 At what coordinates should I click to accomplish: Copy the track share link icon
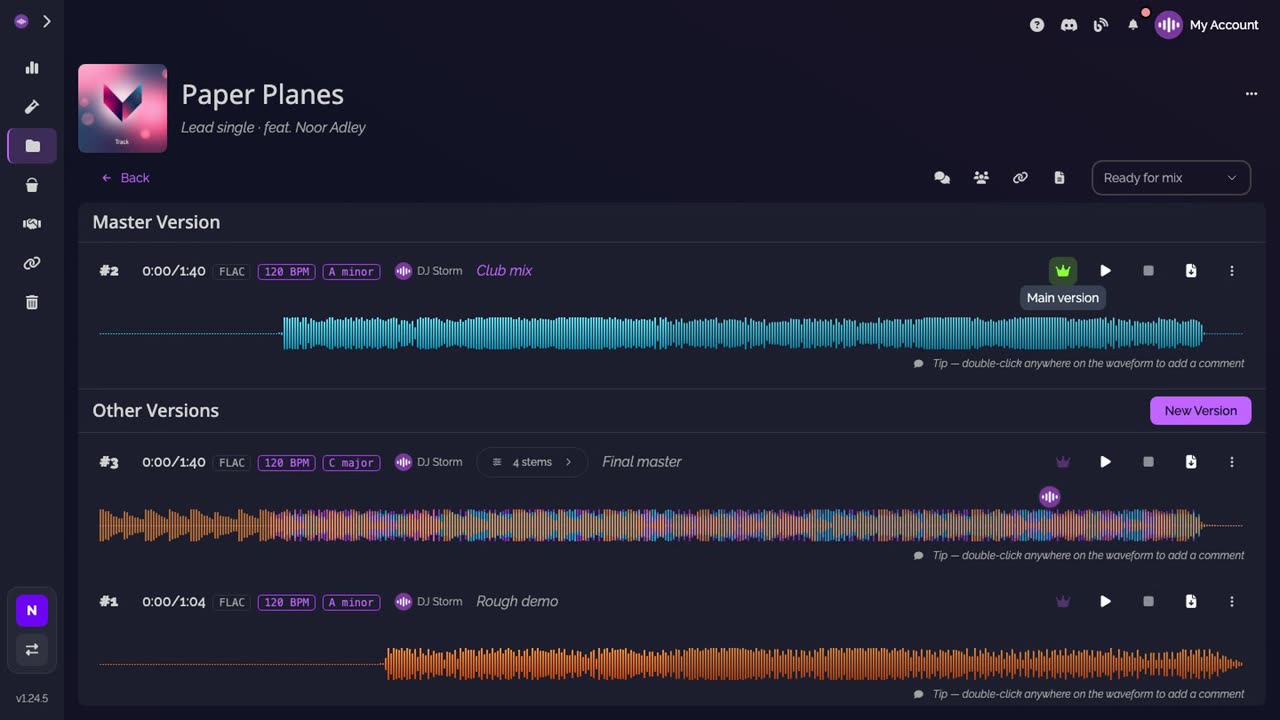point(1020,178)
